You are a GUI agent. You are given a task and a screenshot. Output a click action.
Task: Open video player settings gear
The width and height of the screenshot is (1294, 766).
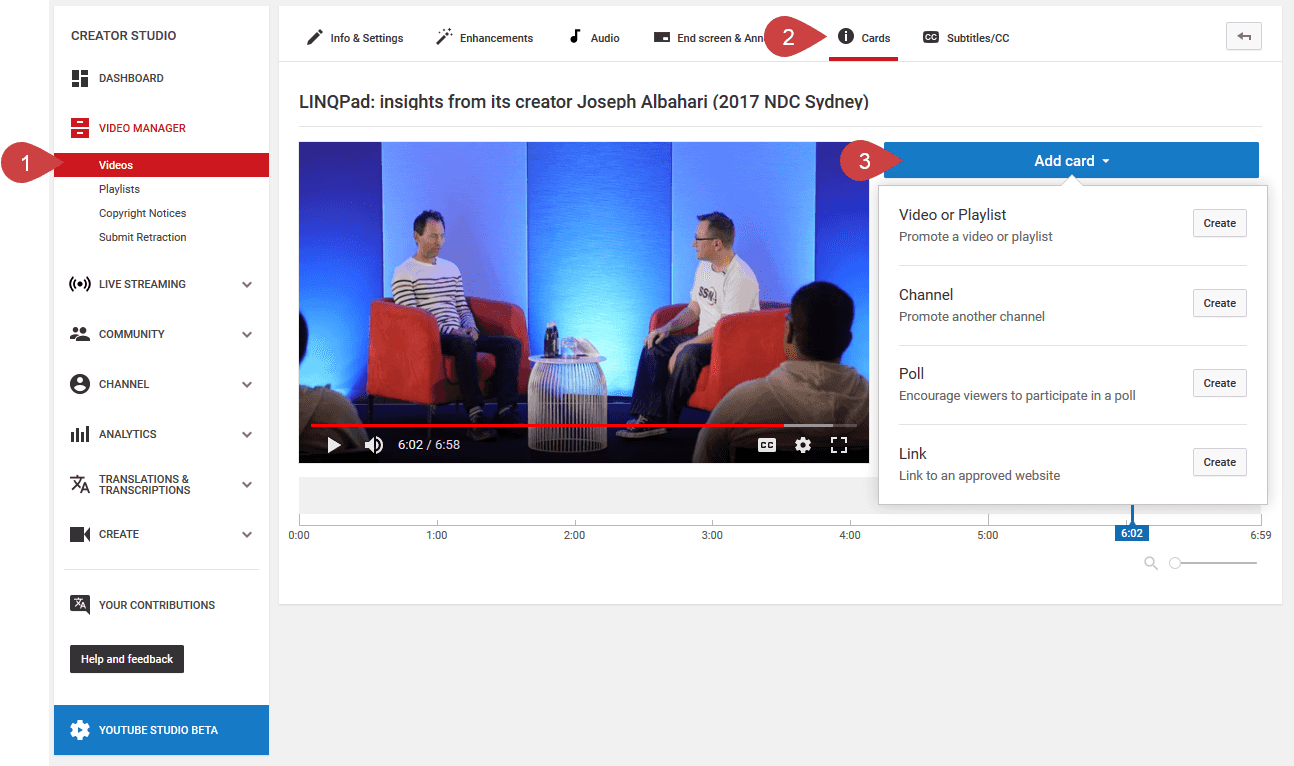803,445
